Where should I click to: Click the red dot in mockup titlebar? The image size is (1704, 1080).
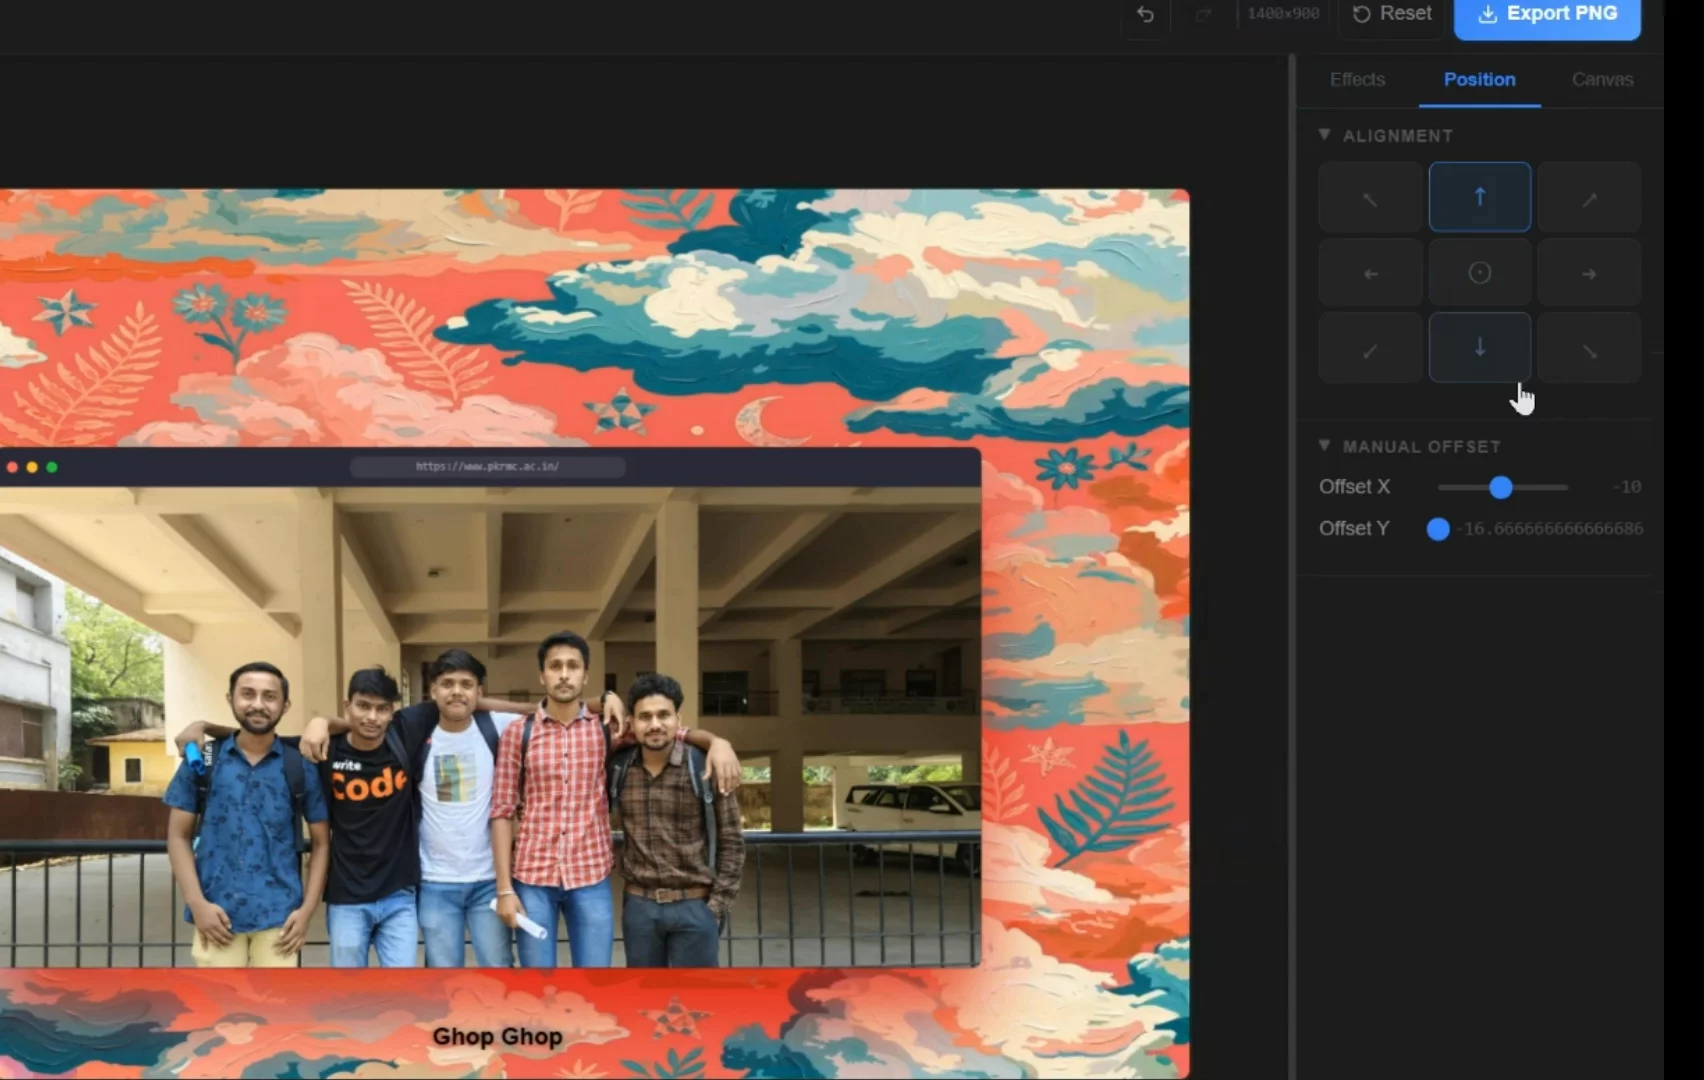(12, 467)
